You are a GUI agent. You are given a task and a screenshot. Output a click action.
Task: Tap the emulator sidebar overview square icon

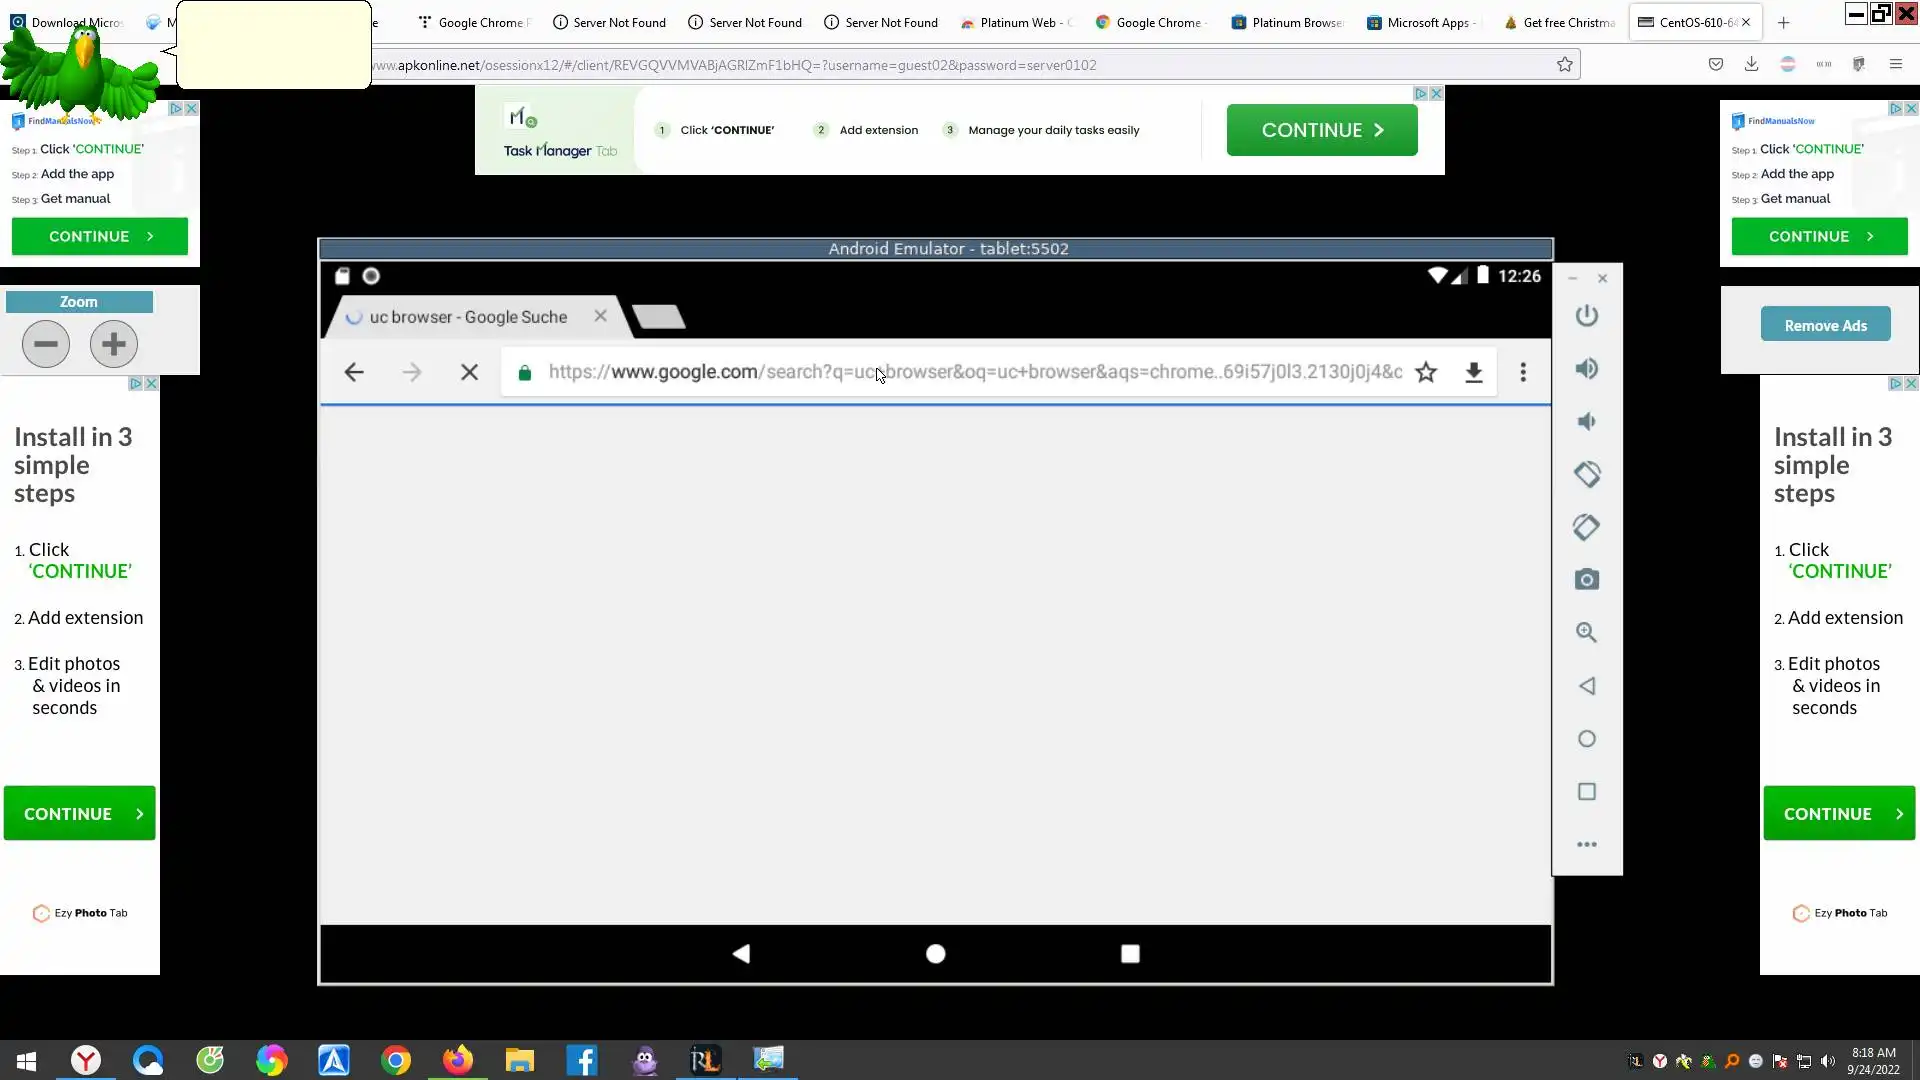(x=1587, y=792)
